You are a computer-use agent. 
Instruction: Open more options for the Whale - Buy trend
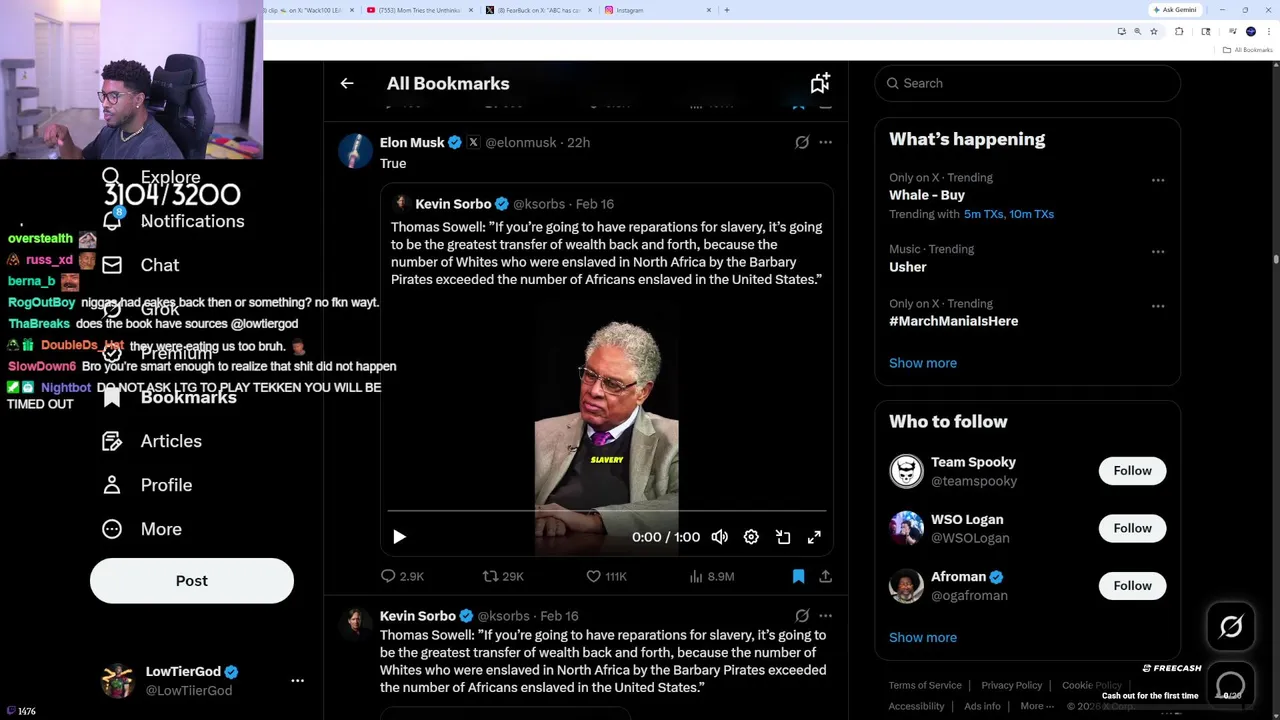click(1158, 180)
